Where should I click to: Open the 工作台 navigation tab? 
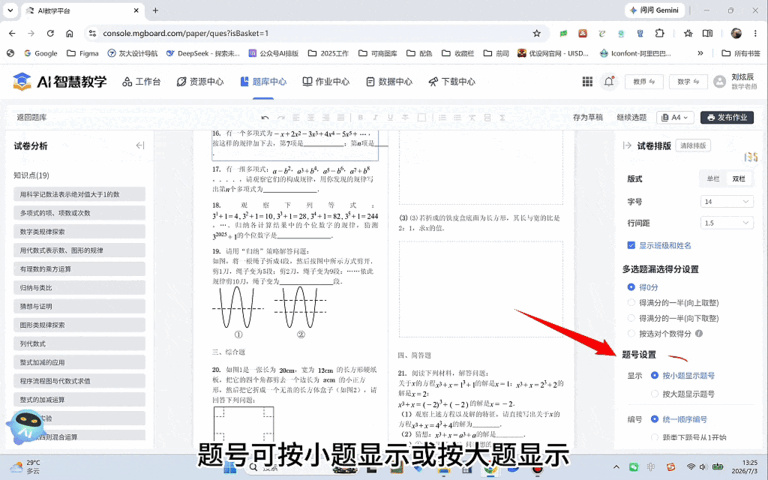pos(141,82)
